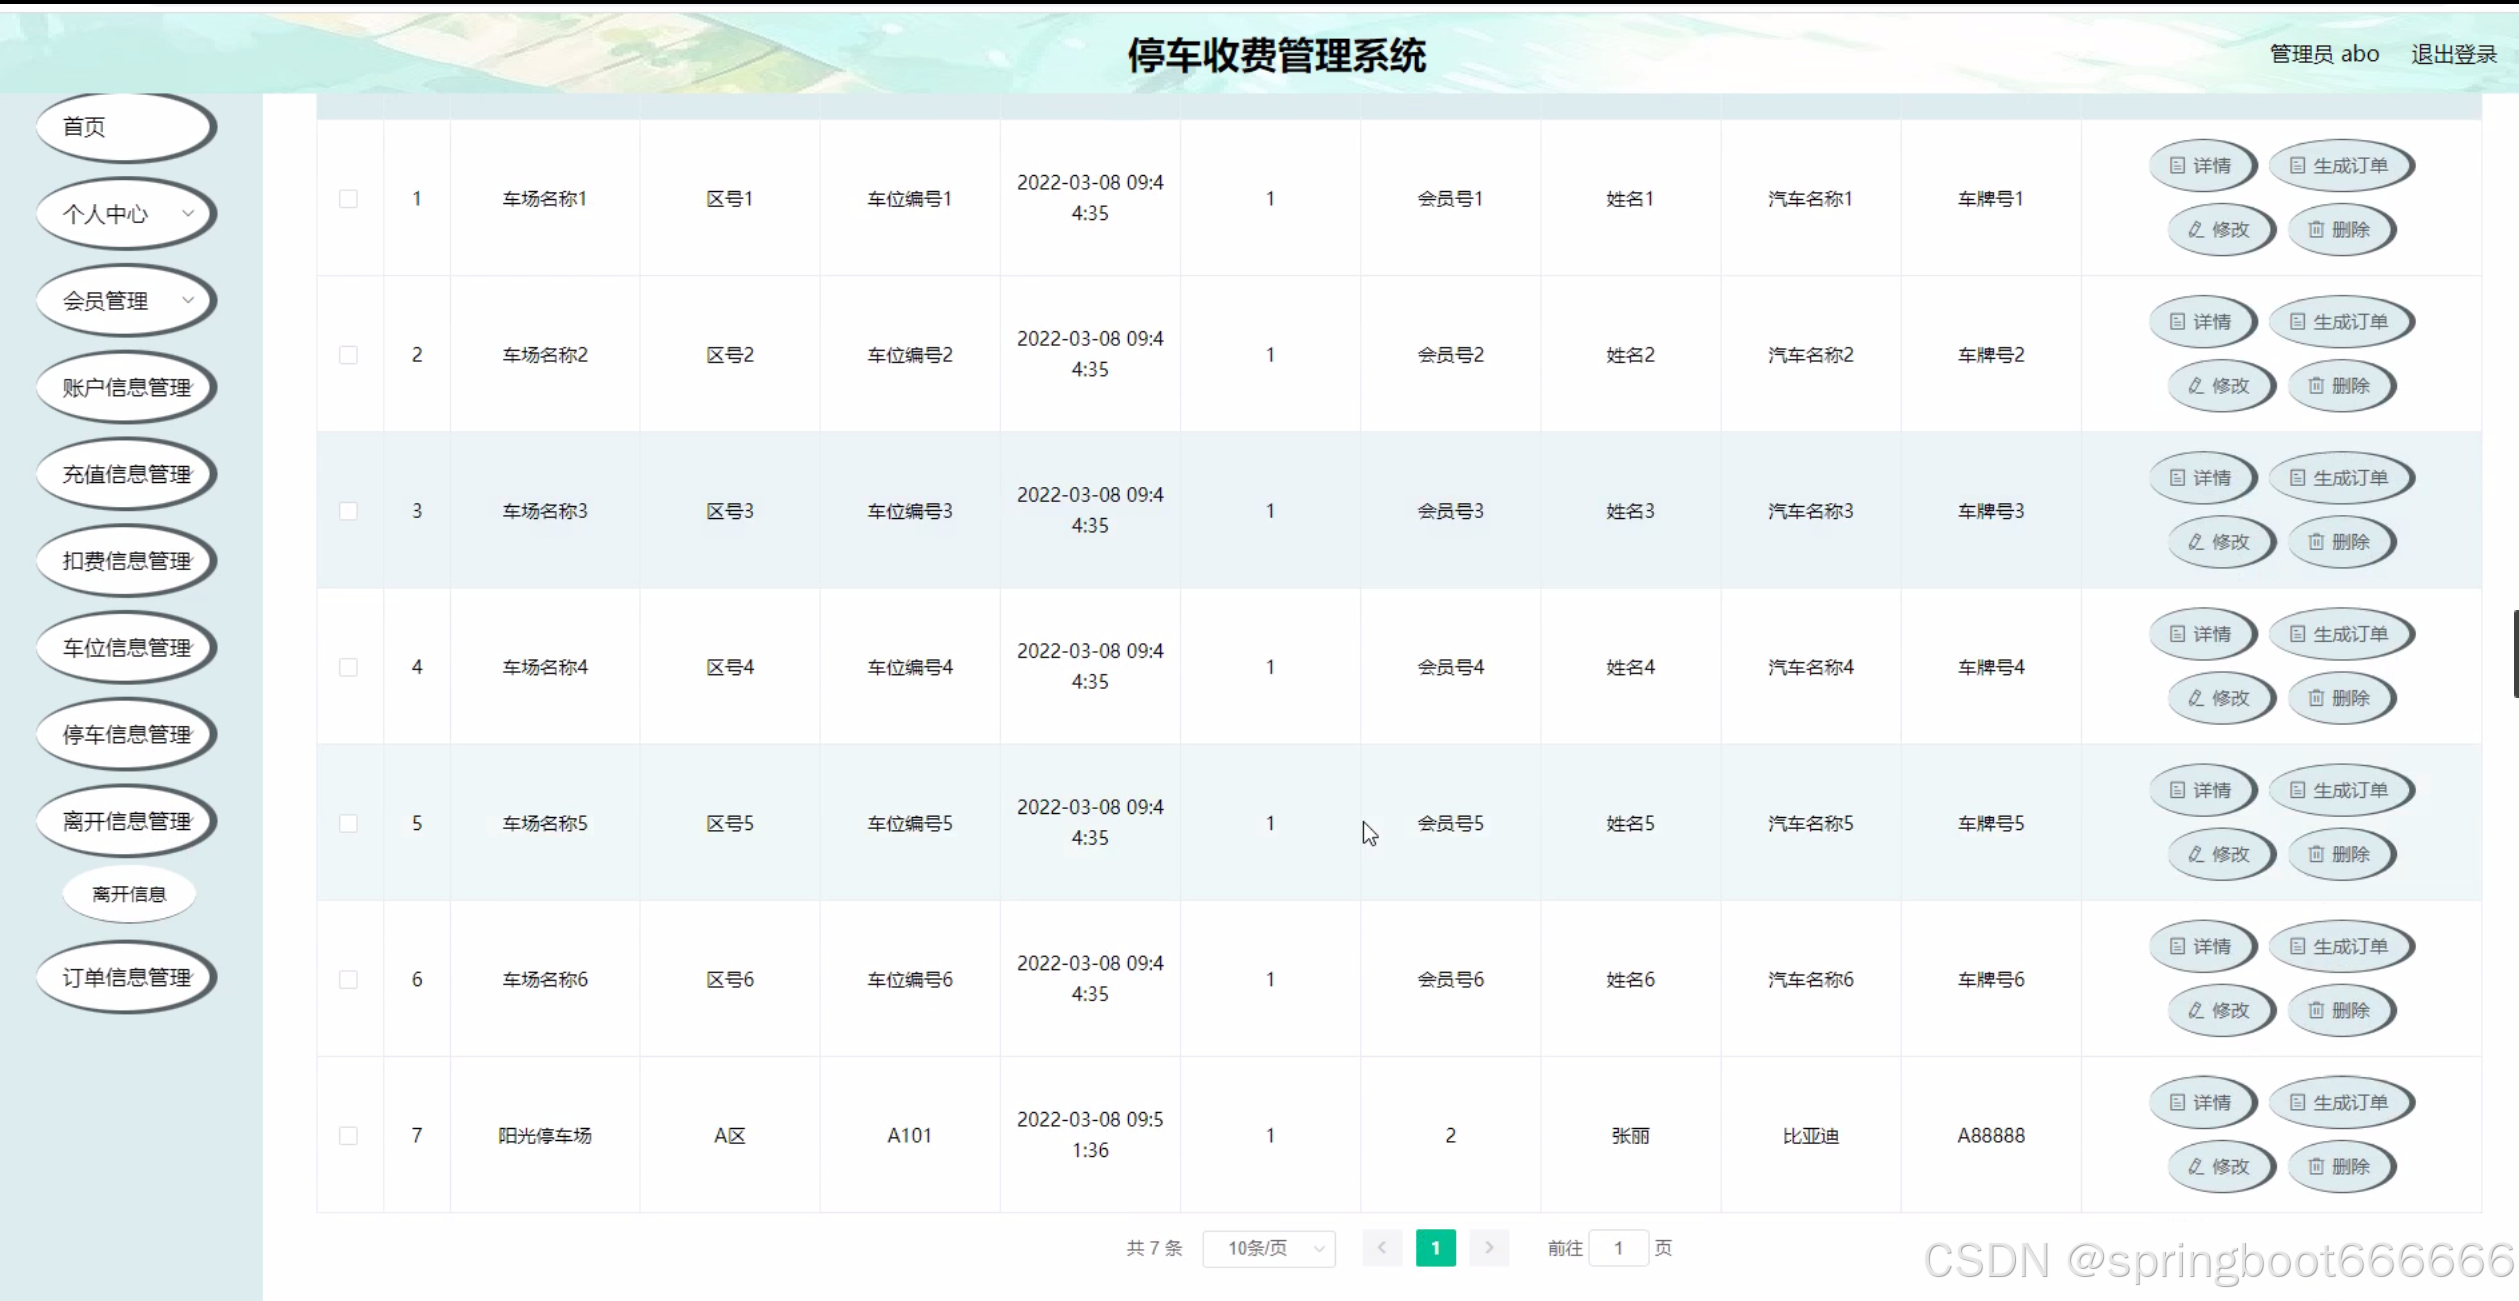Open 详情 for the 阳光停车场 row

[2201, 1102]
